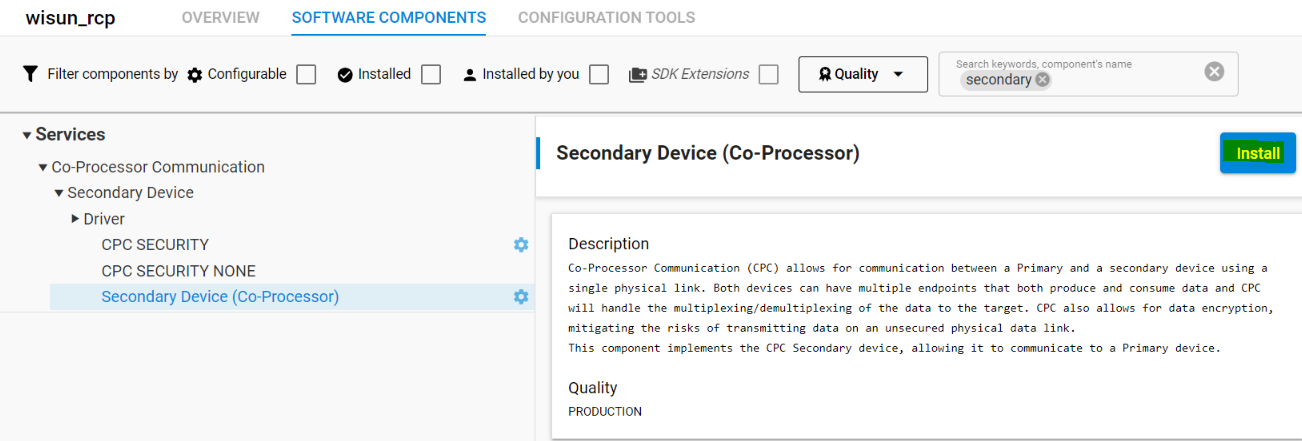1302x441 pixels.
Task: Click the filter funnel icon
Action: (x=30, y=74)
